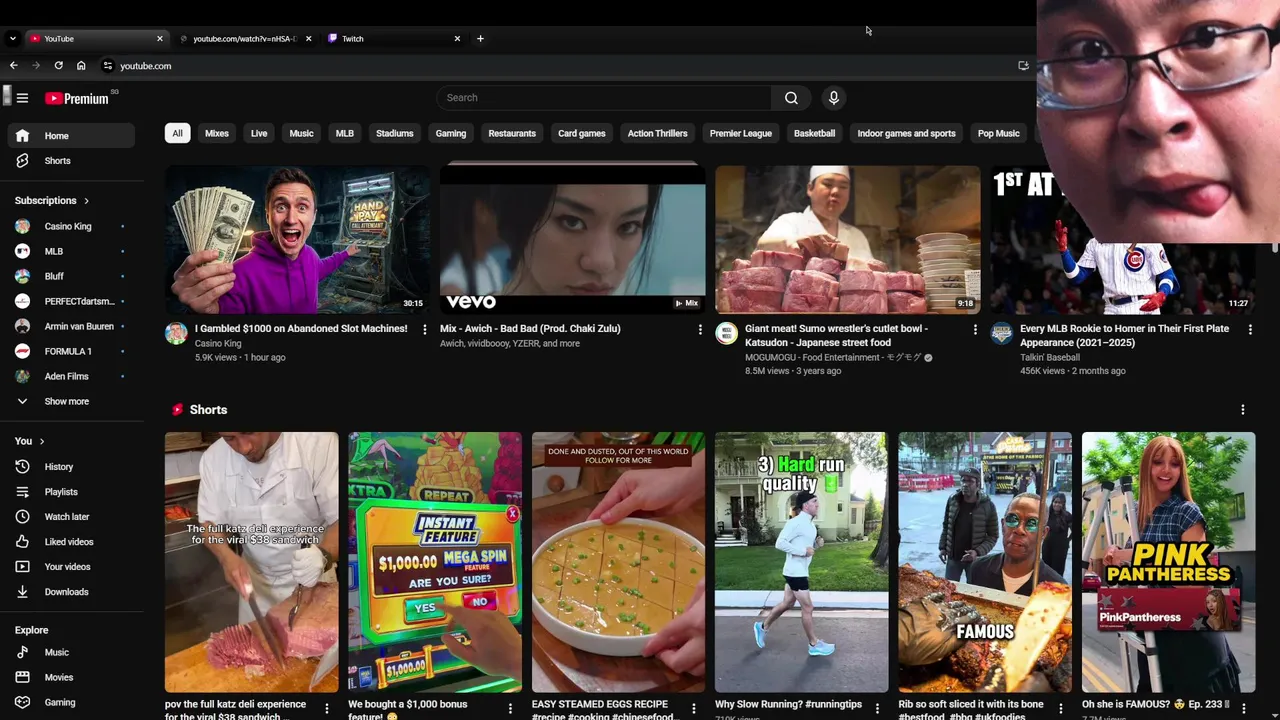Play PinkPantheress short thumbnail
1280x720 pixels.
pyautogui.click(x=1168, y=562)
